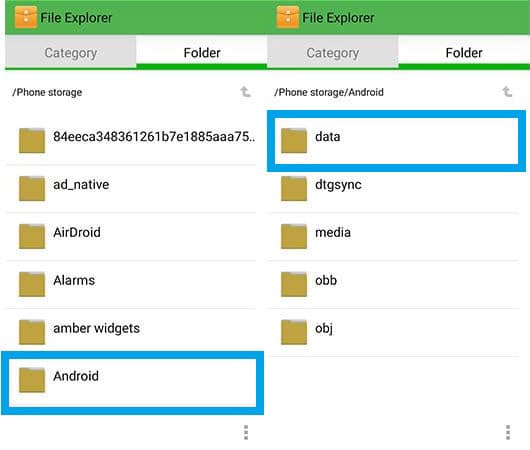This screenshot has width=530, height=450.
Task: Switch to Category tab in right pane
Action: [333, 52]
